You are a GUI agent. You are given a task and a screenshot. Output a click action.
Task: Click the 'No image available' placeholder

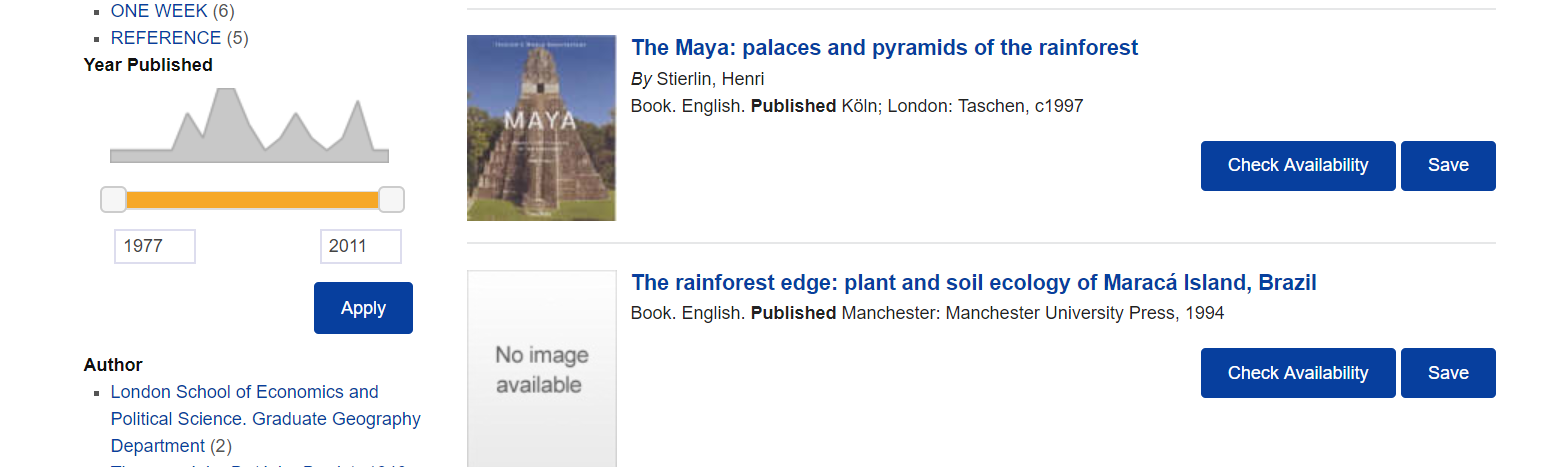[x=541, y=369]
